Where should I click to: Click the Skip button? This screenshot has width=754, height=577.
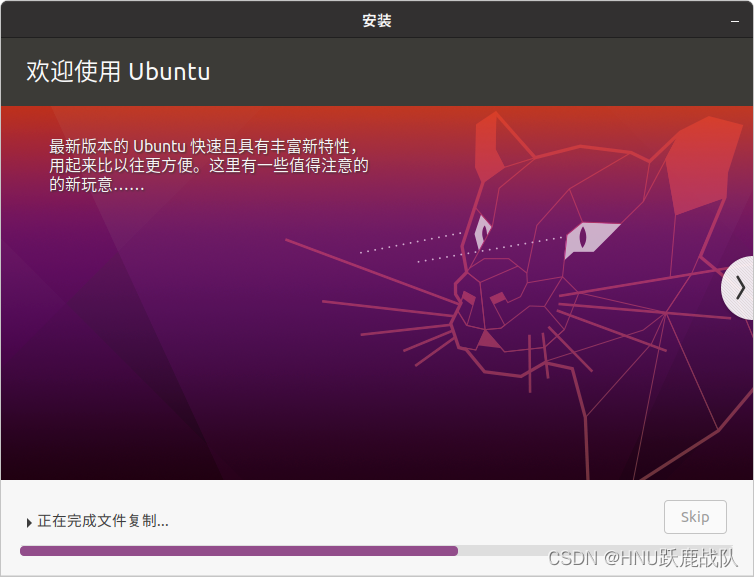(x=695, y=517)
